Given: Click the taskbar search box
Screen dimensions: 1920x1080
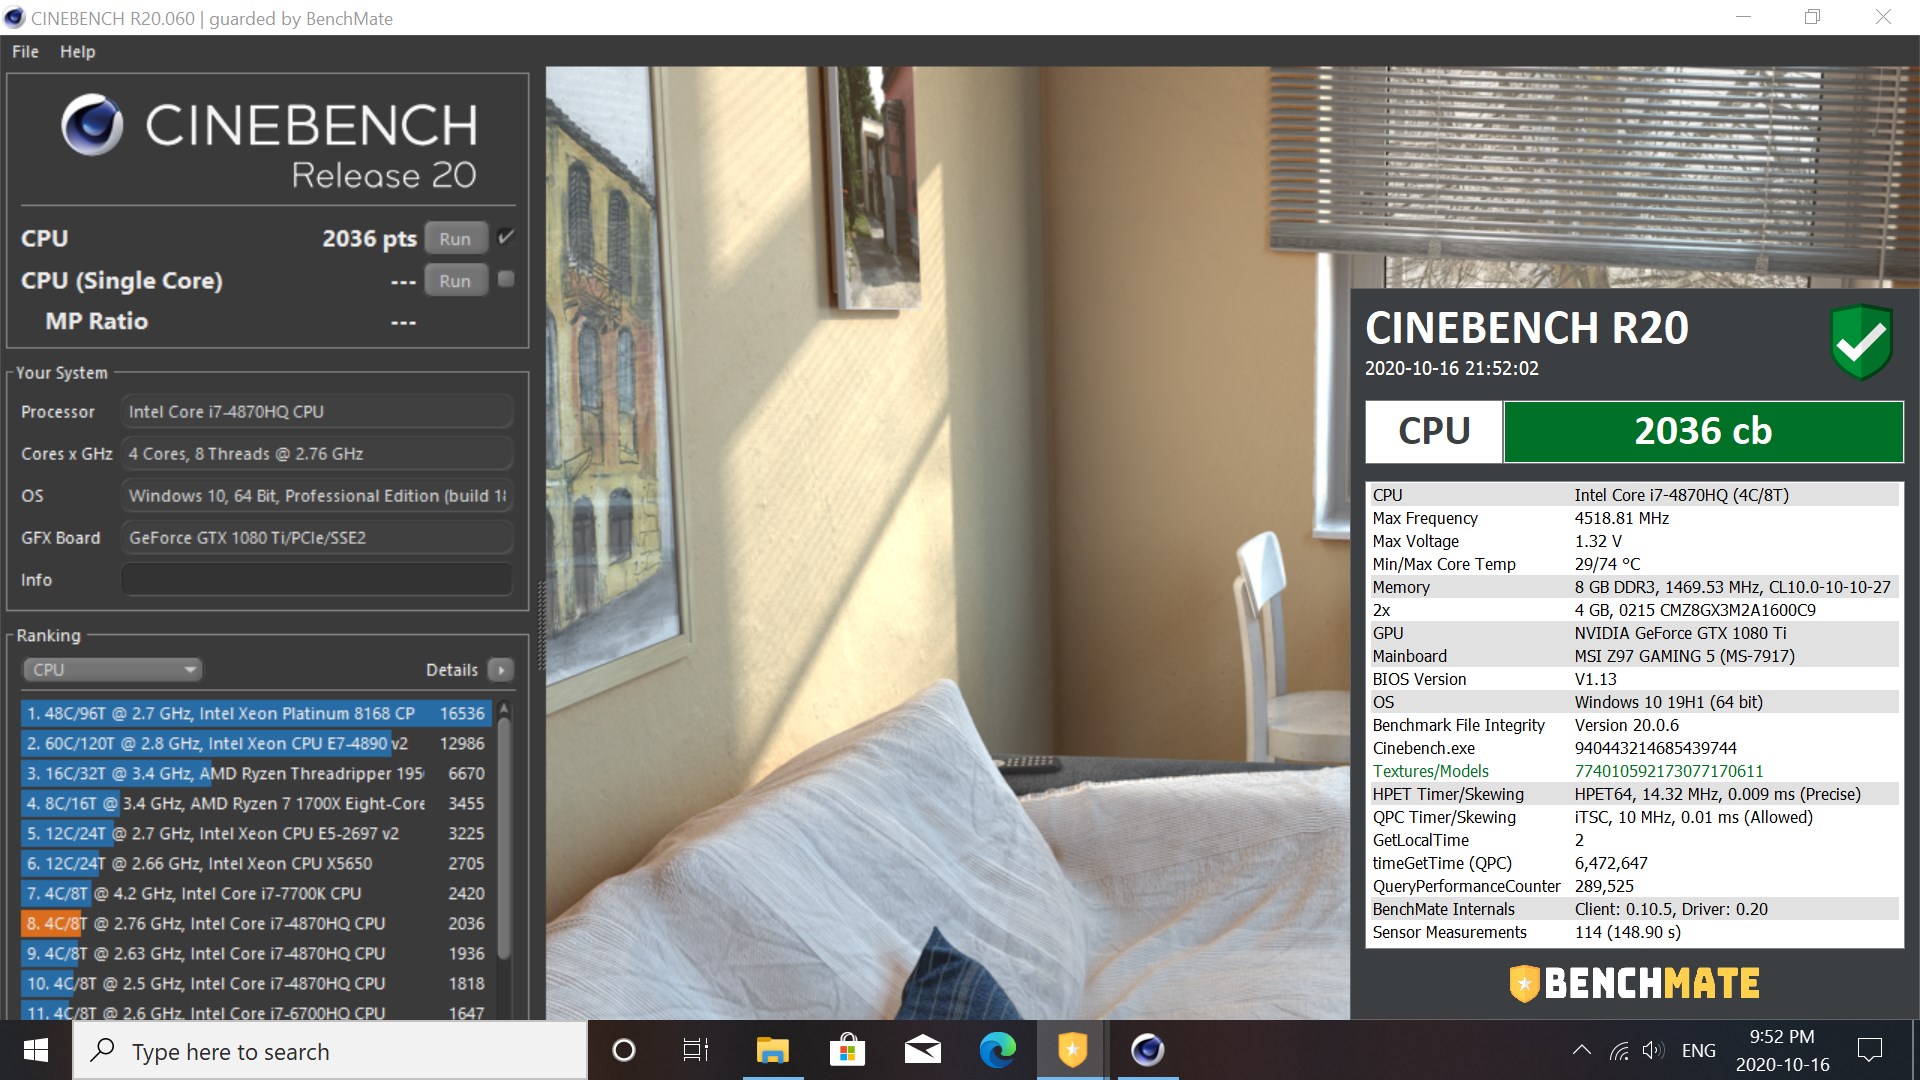Looking at the screenshot, I should coord(330,1051).
